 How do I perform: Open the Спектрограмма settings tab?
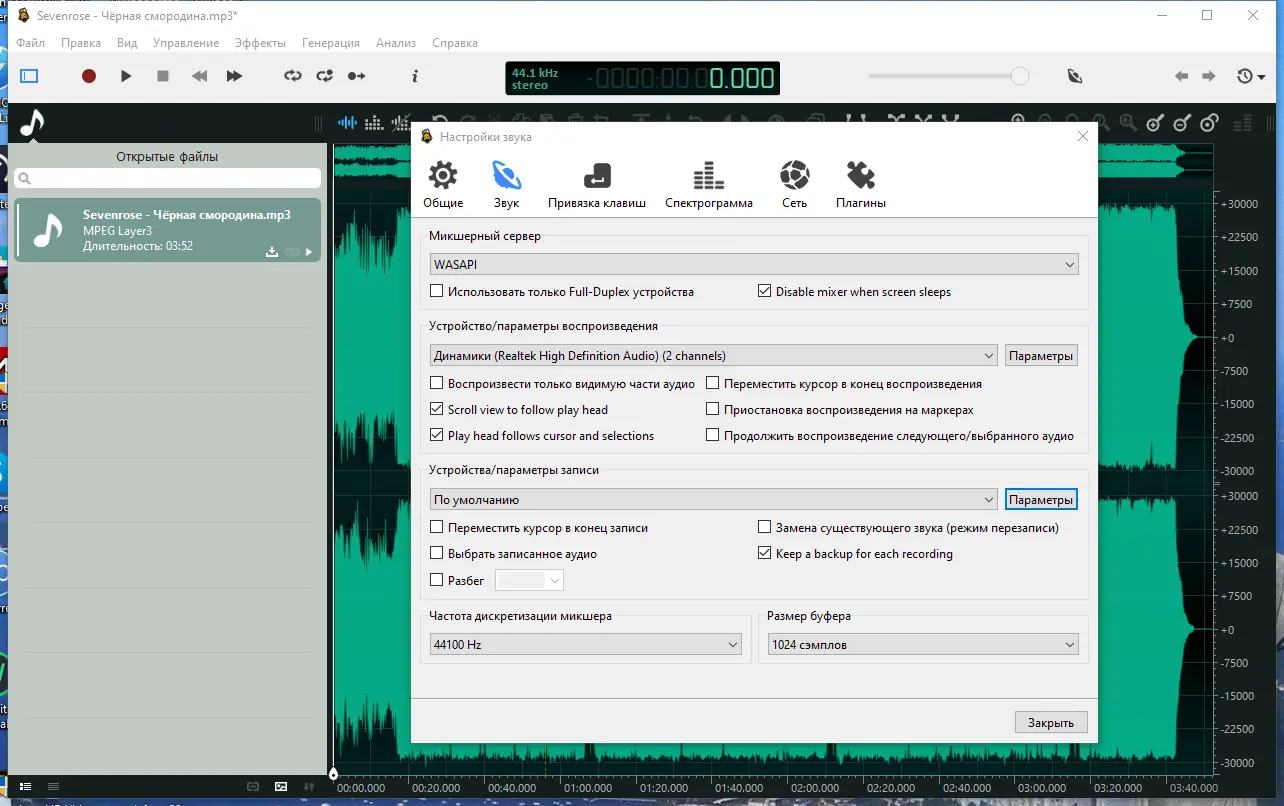point(709,185)
